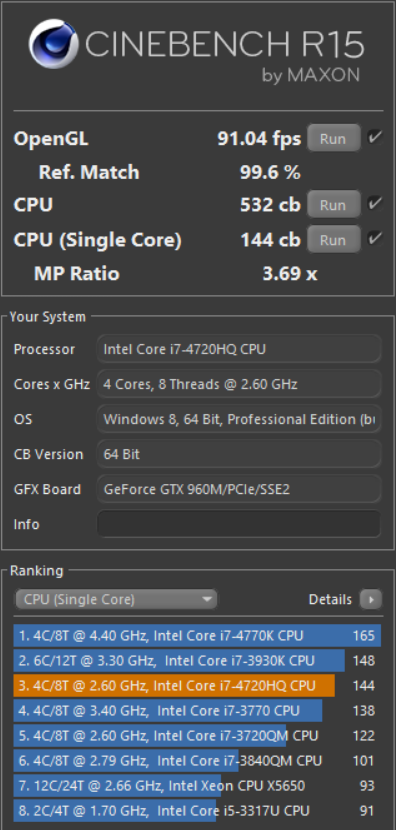Select the Xeon X5650 ranking entry
The image size is (396, 830).
(x=197, y=786)
